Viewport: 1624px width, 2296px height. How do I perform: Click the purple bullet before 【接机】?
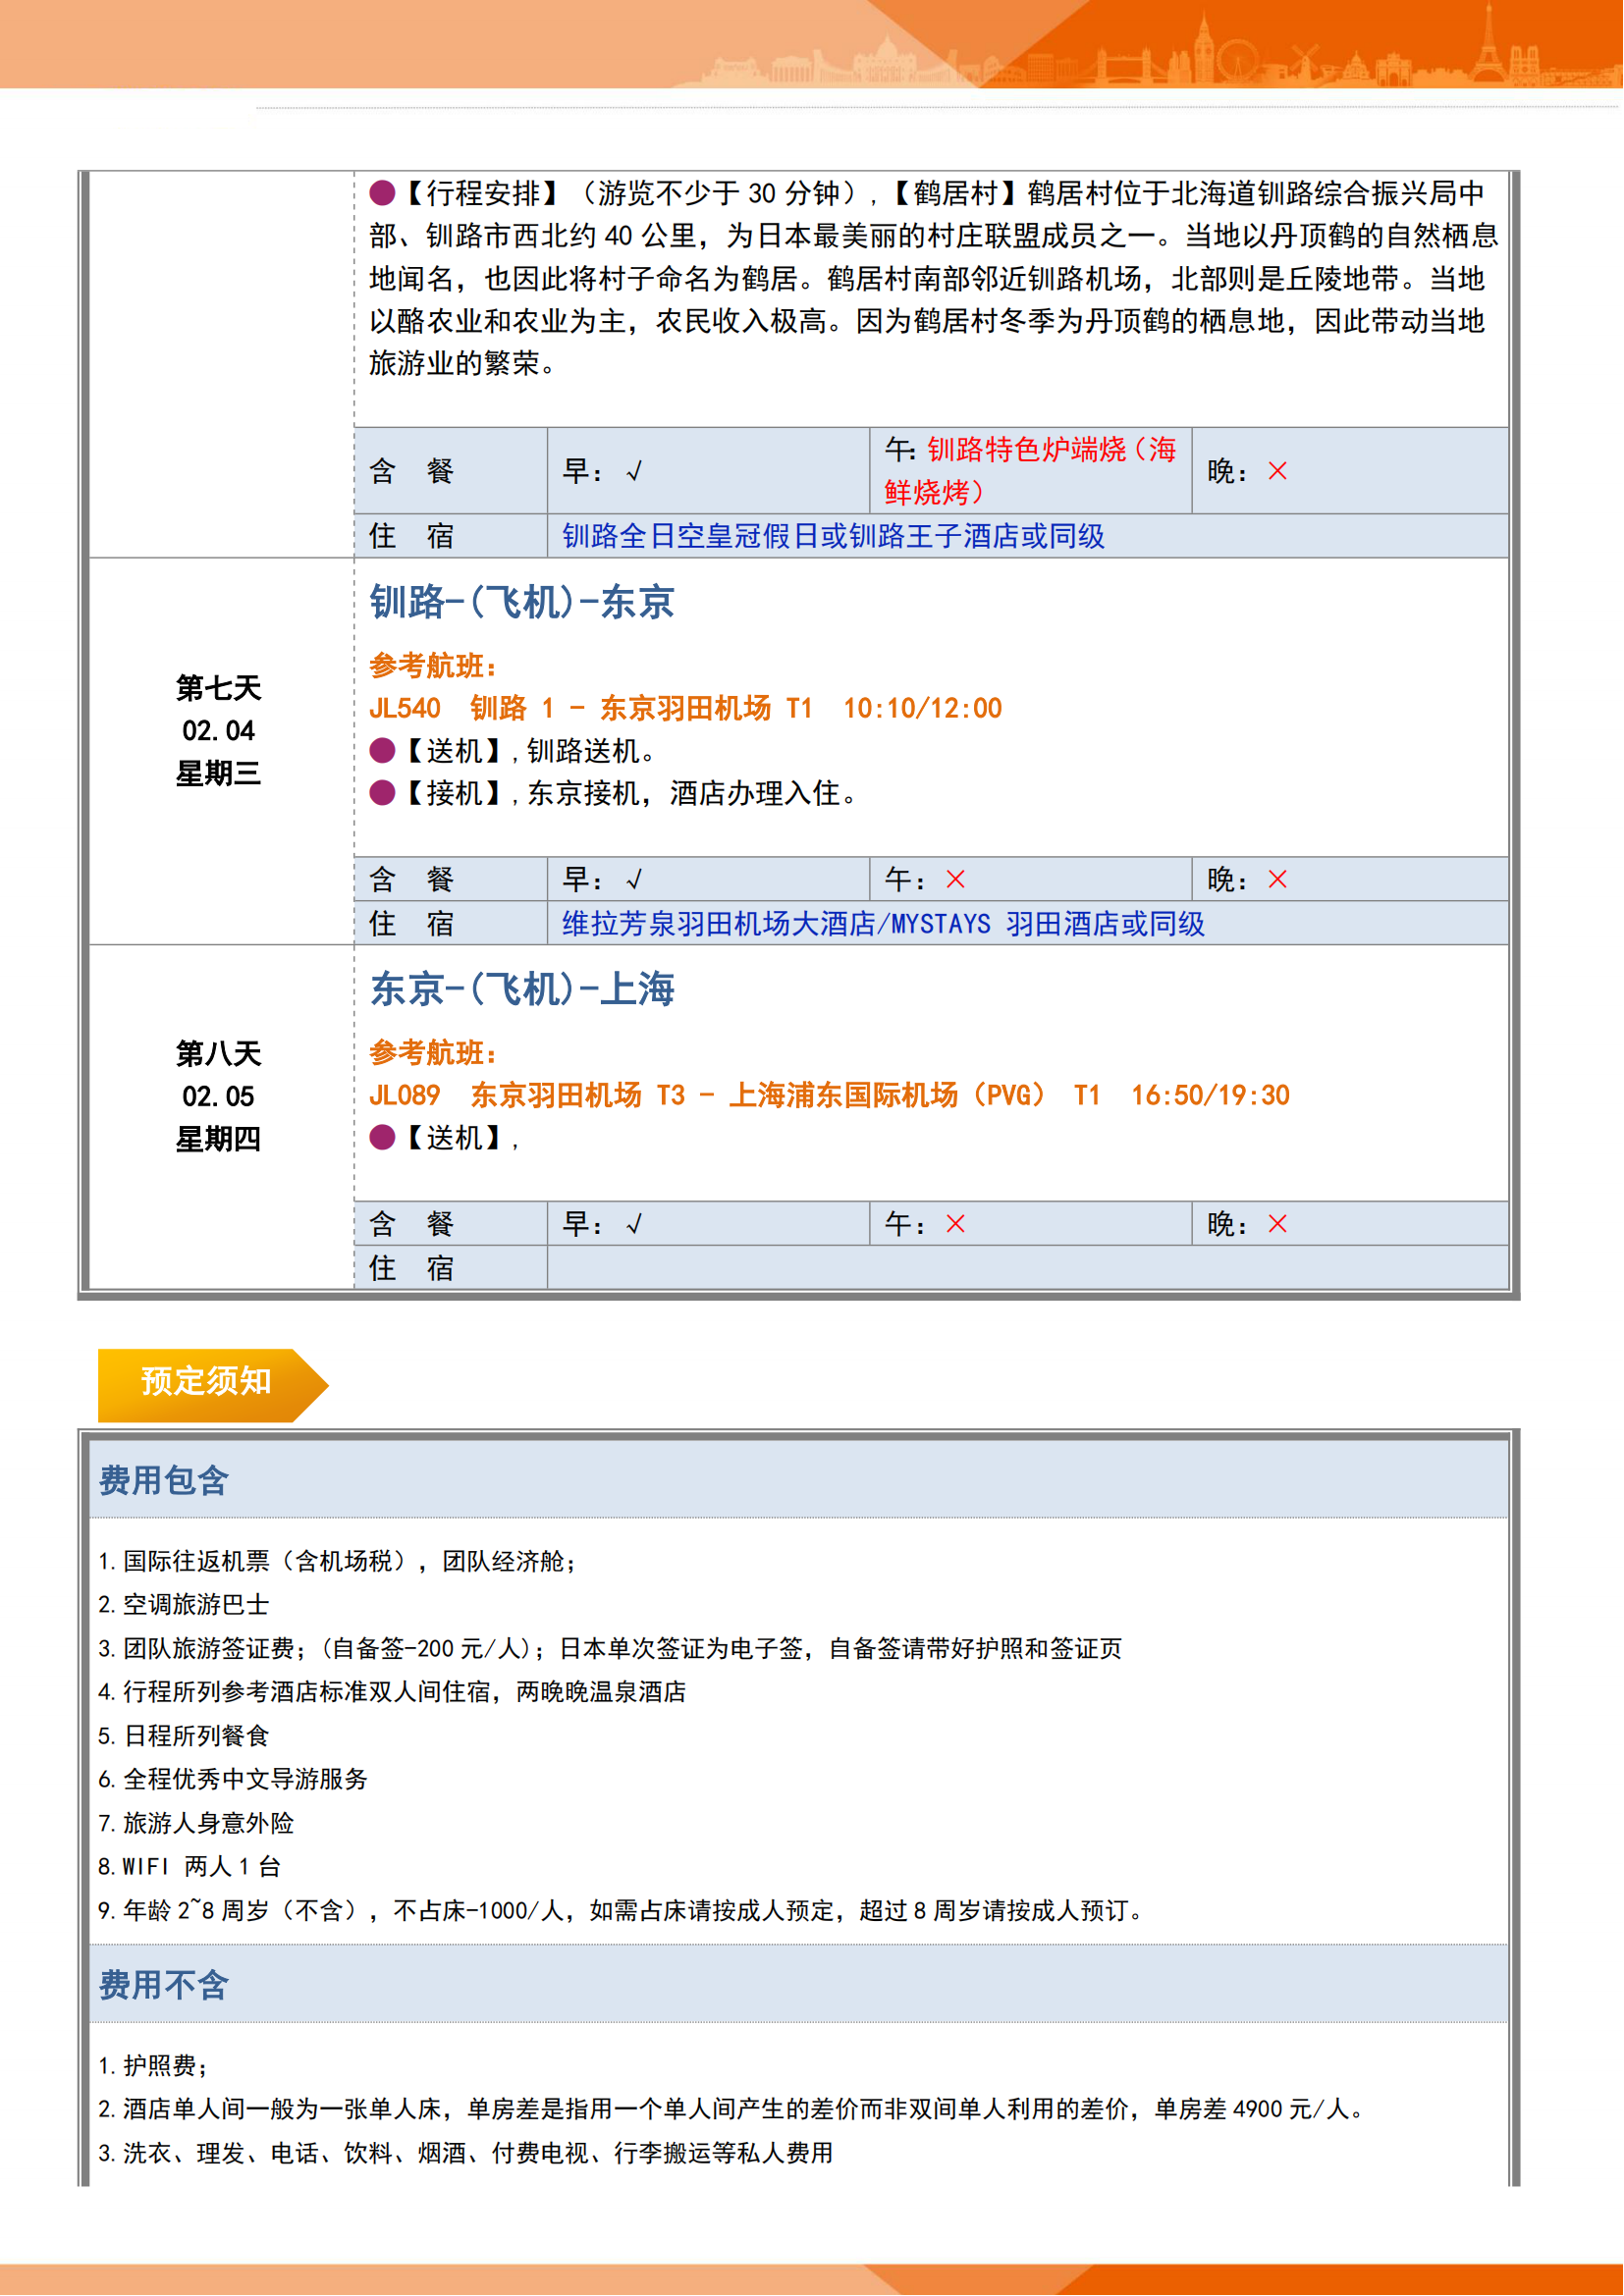pyautogui.click(x=382, y=794)
